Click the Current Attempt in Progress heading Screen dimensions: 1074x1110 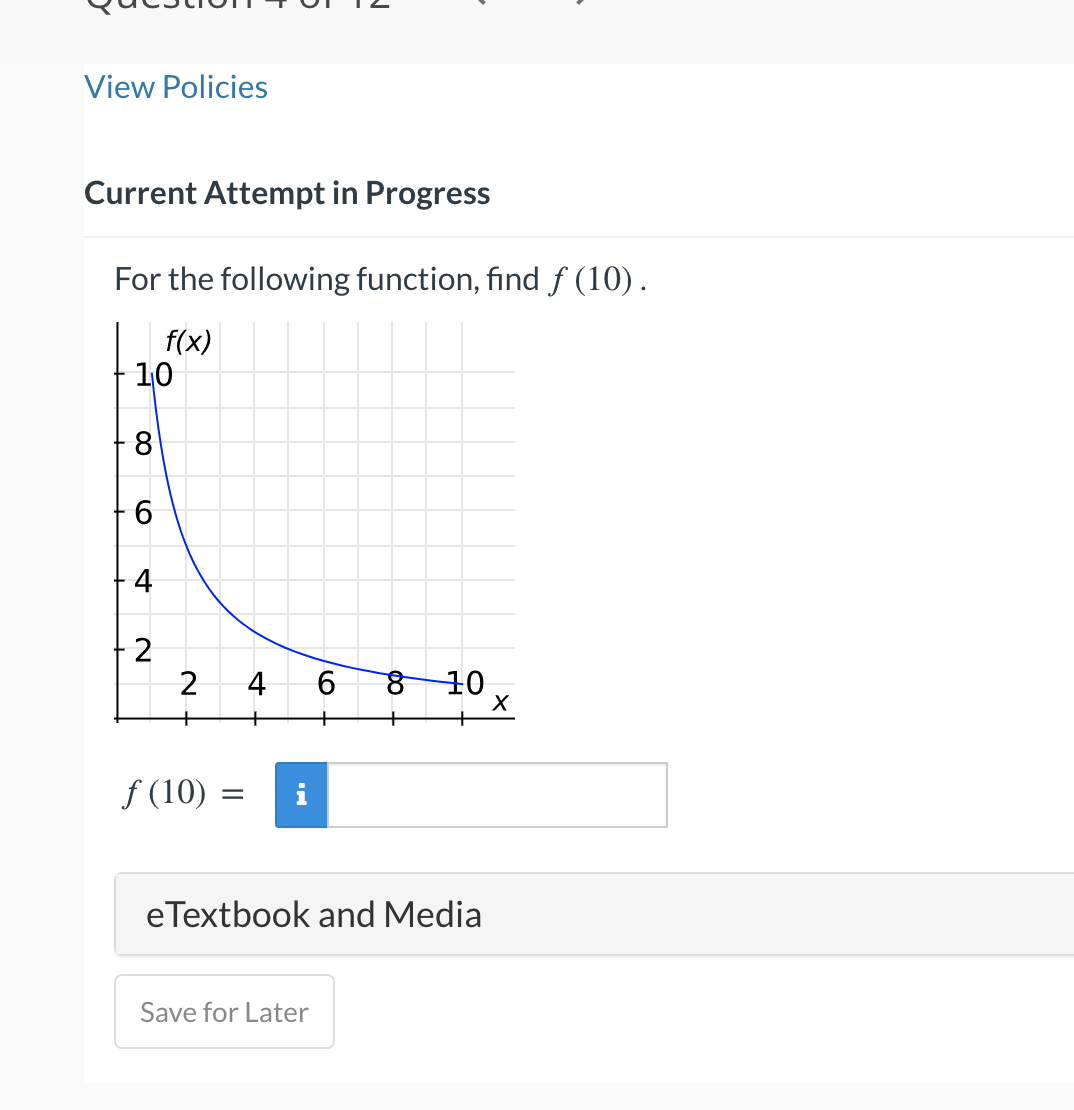tap(287, 193)
